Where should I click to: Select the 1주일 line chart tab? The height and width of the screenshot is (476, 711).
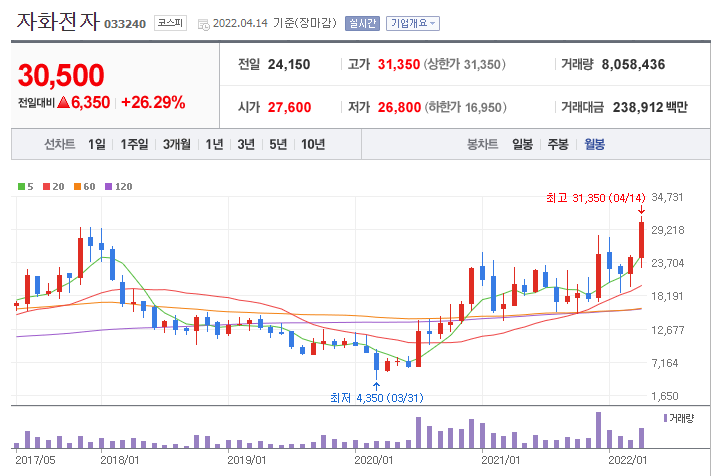tap(134, 144)
